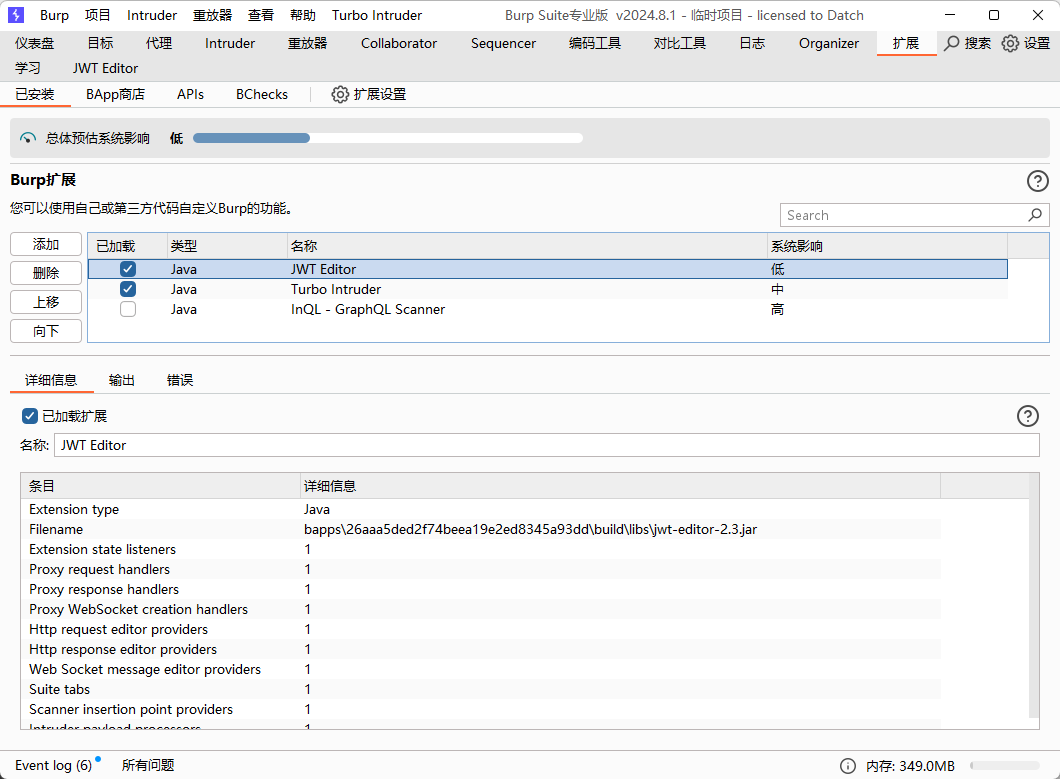Image resolution: width=1060 pixels, height=779 pixels.
Task: Switch to the Organizer tab
Action: click(829, 43)
